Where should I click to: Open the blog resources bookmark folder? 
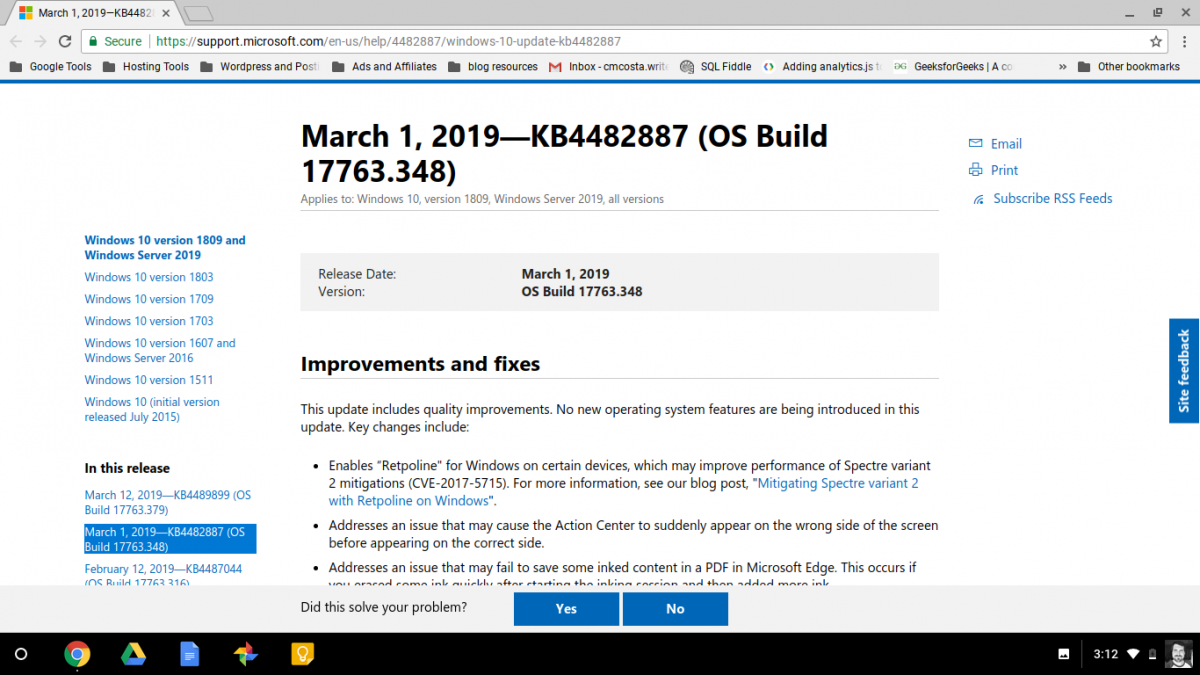pyautogui.click(x=493, y=67)
